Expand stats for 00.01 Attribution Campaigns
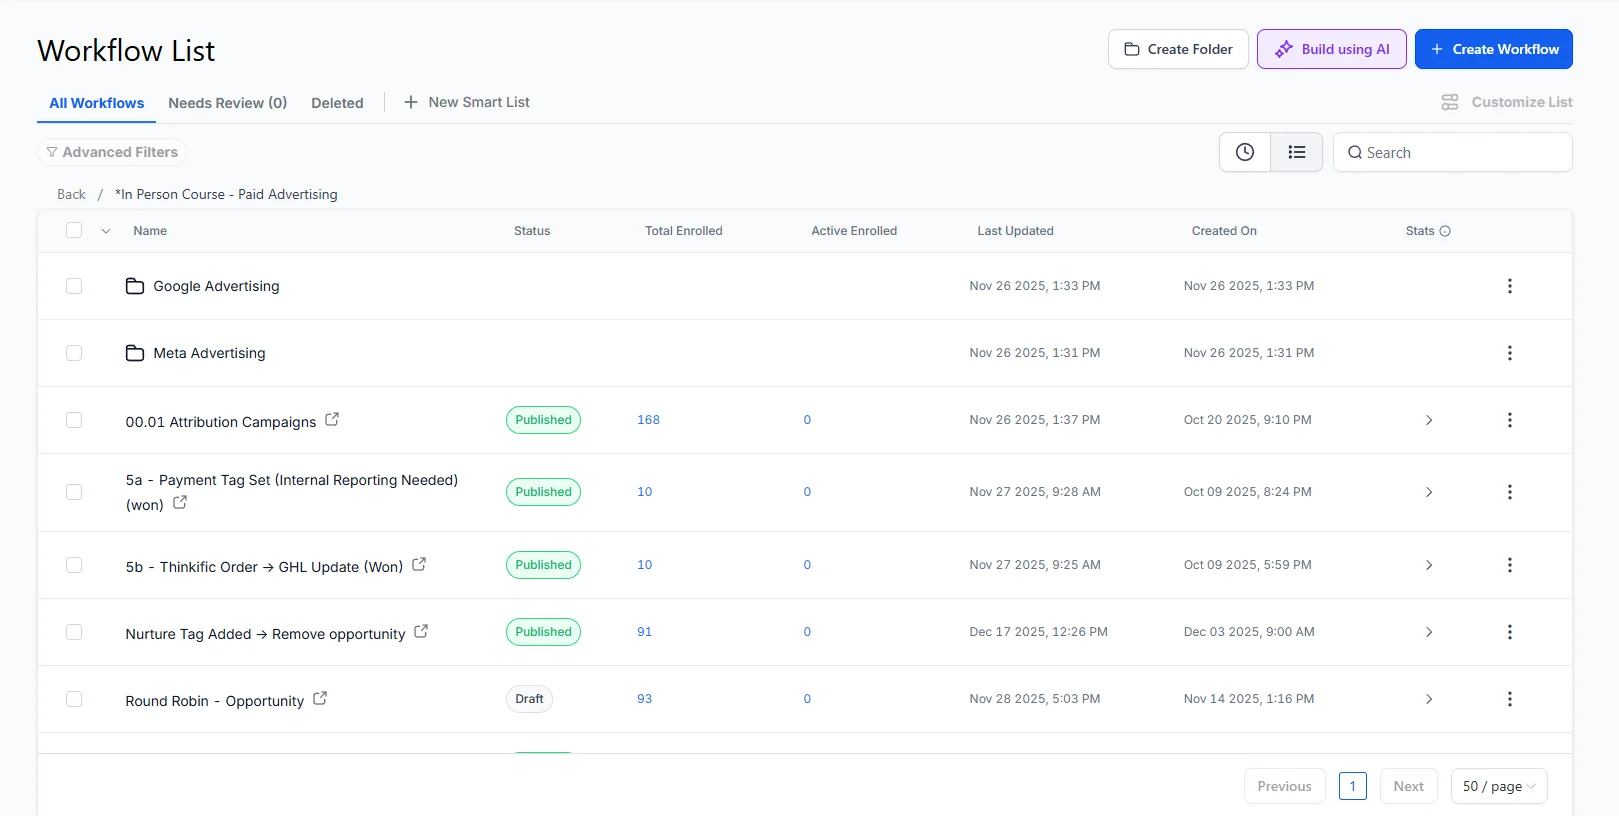1619x816 pixels. click(1429, 420)
